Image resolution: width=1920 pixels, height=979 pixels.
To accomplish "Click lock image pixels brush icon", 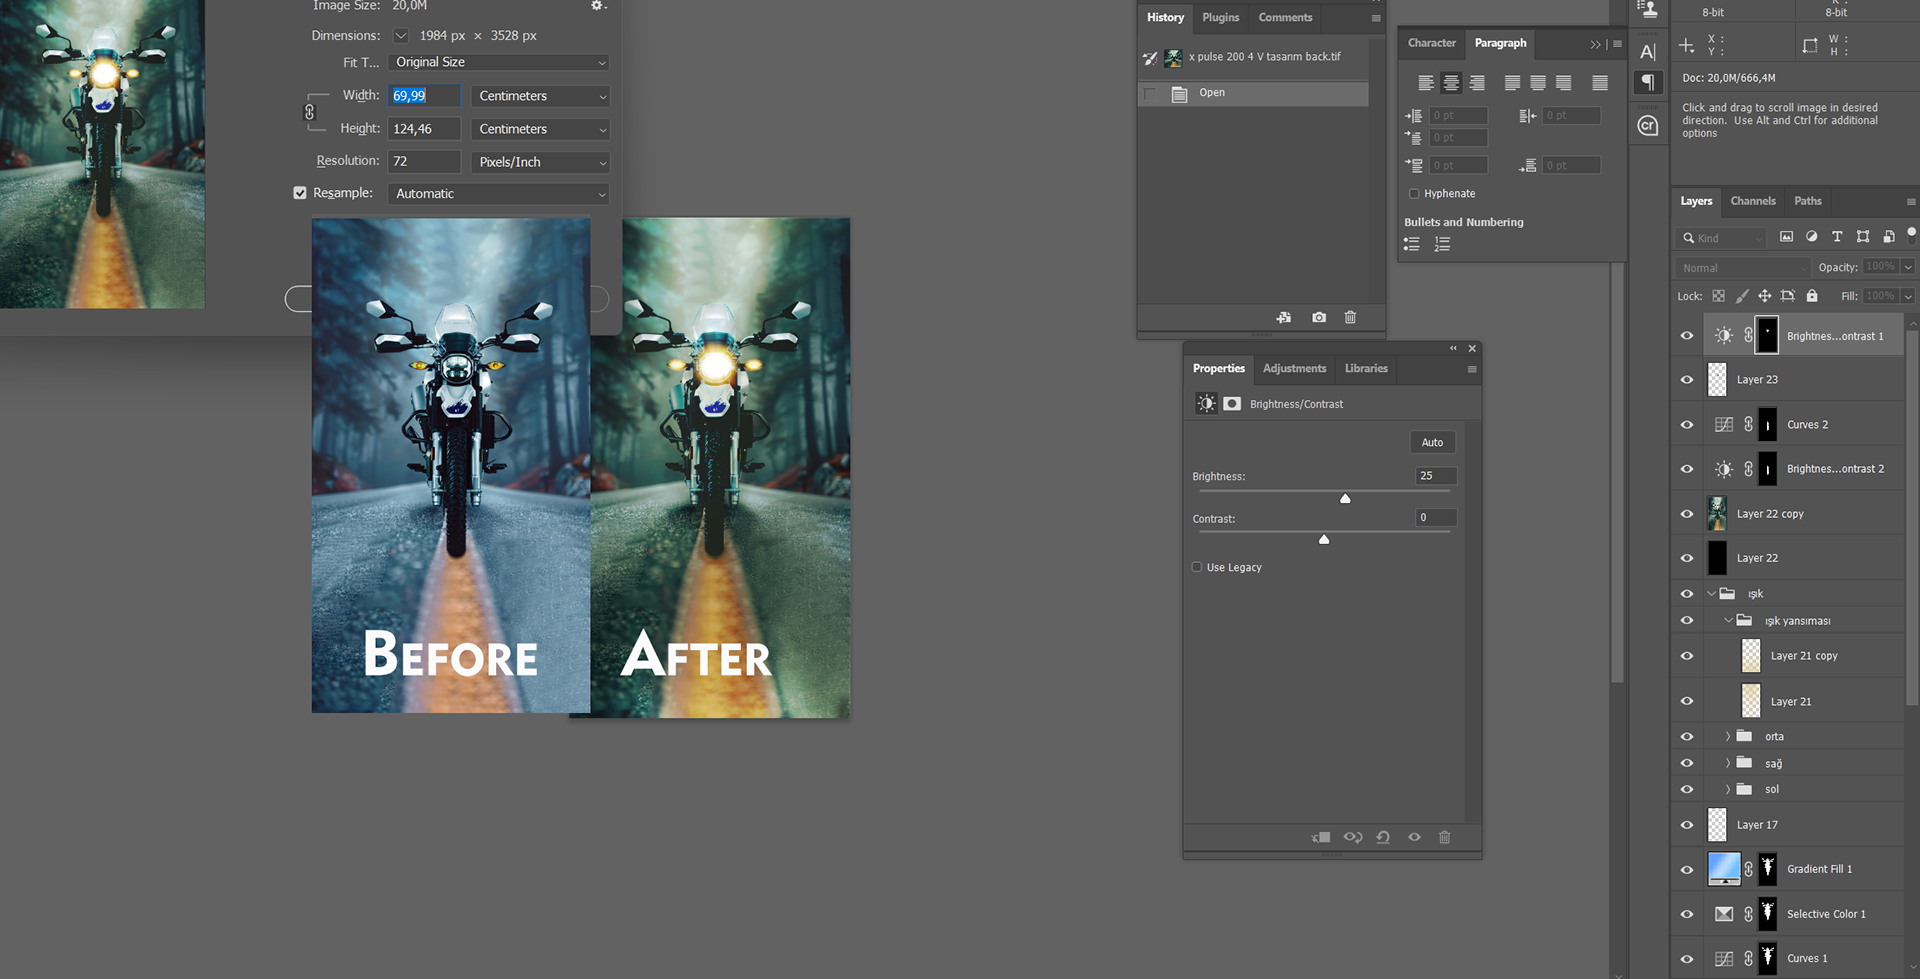I will [1742, 296].
